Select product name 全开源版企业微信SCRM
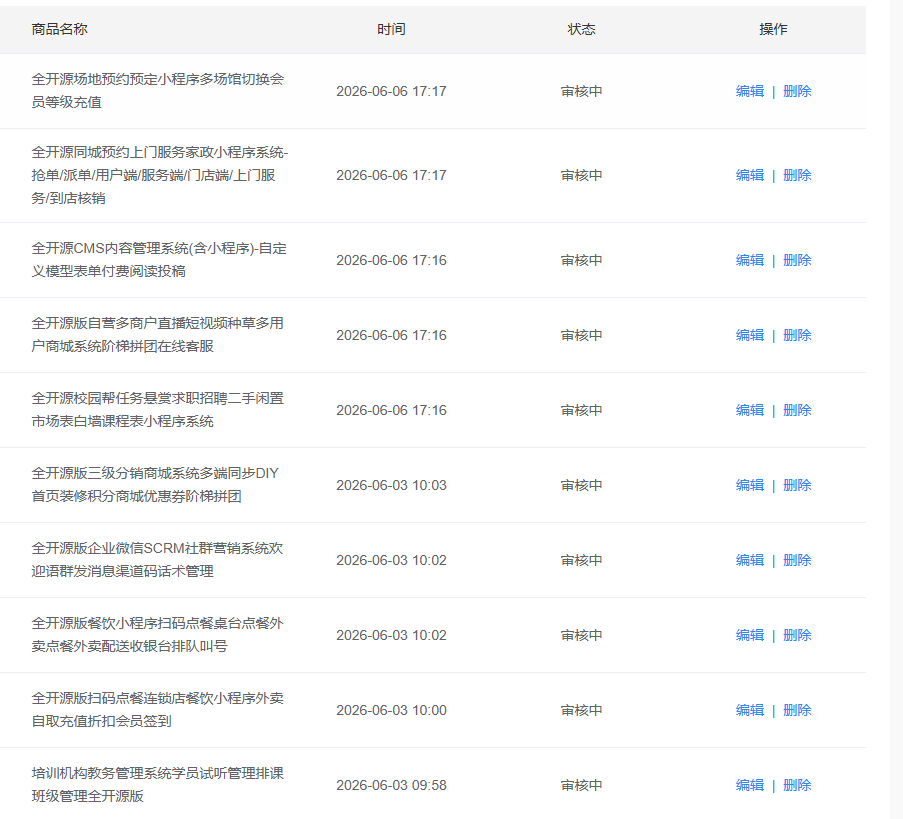 (157, 559)
